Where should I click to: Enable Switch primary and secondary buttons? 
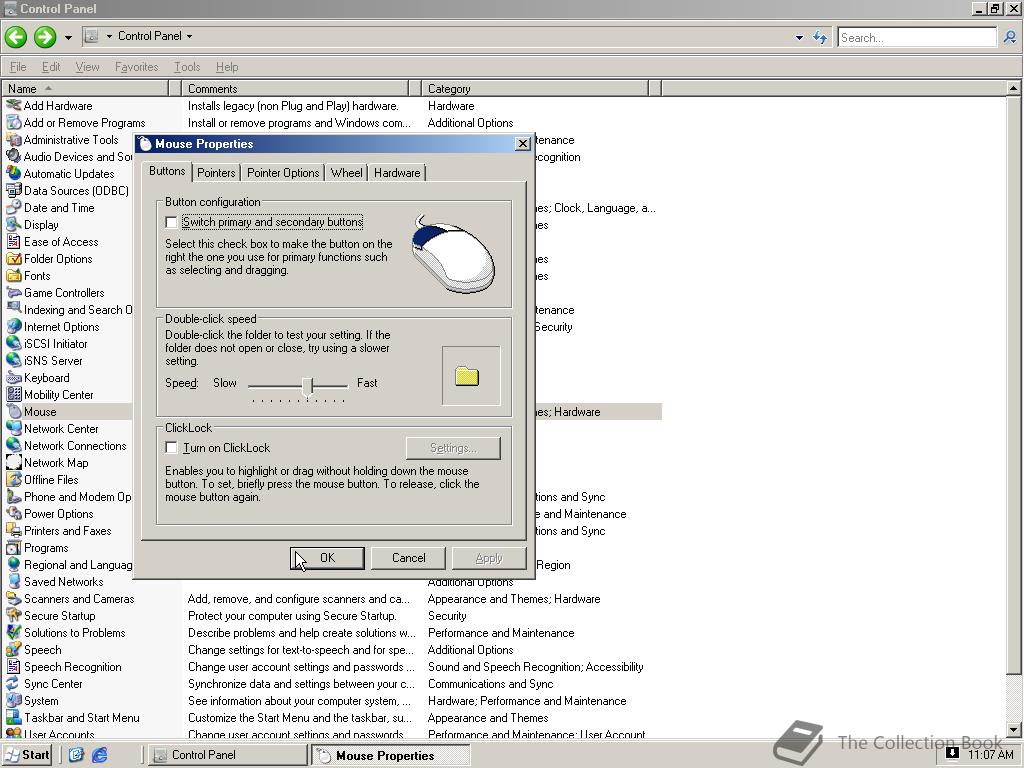171,222
